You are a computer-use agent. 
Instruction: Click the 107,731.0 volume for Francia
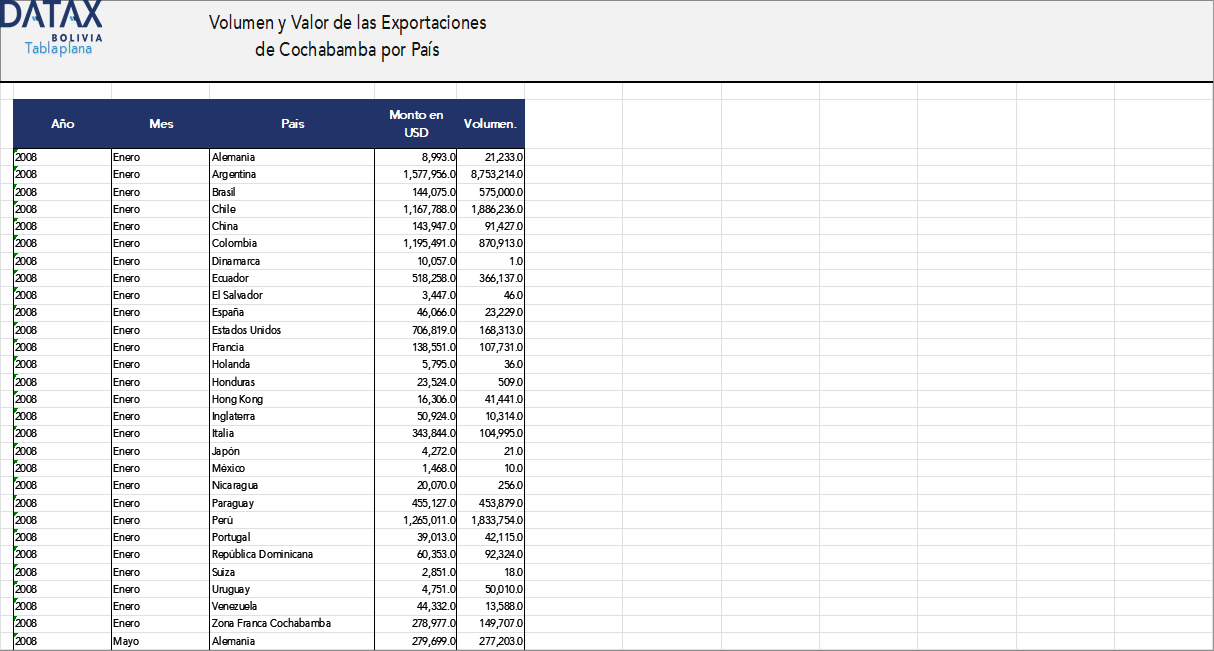click(x=491, y=347)
